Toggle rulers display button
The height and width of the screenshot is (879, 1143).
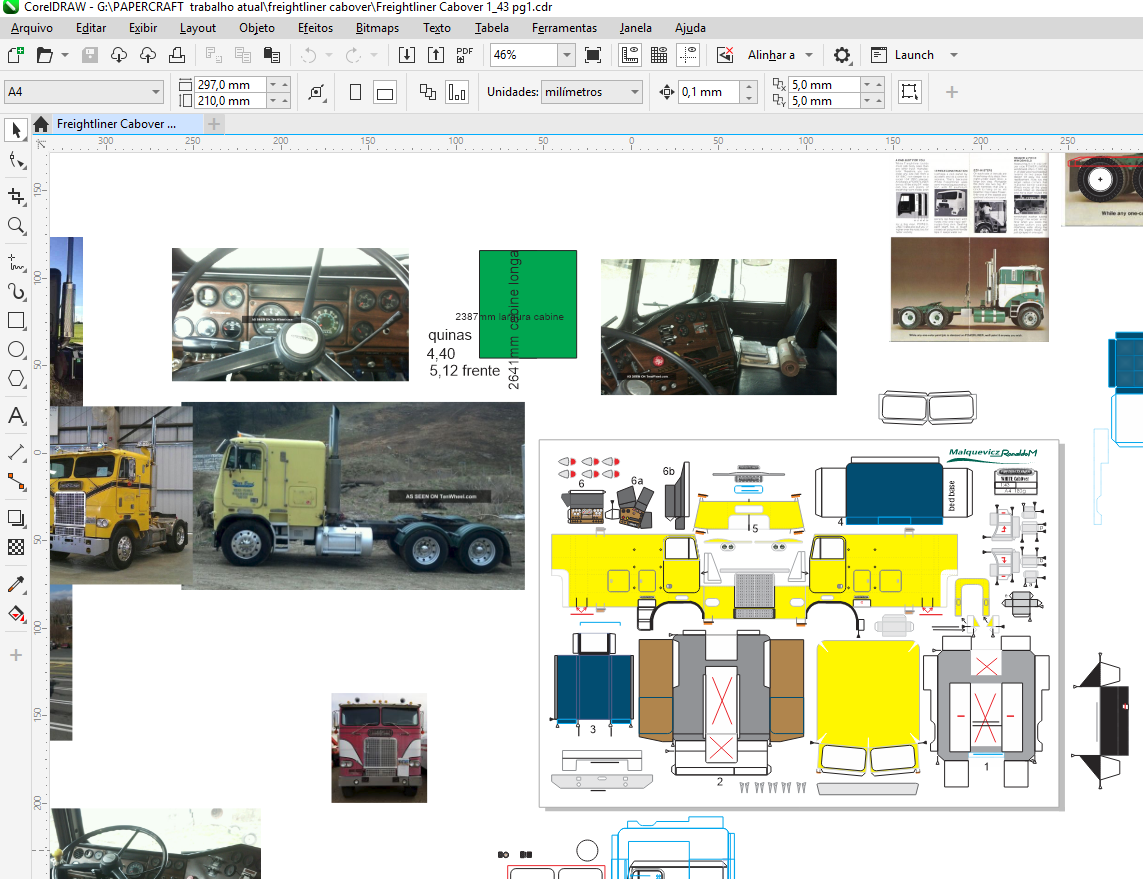coord(630,55)
